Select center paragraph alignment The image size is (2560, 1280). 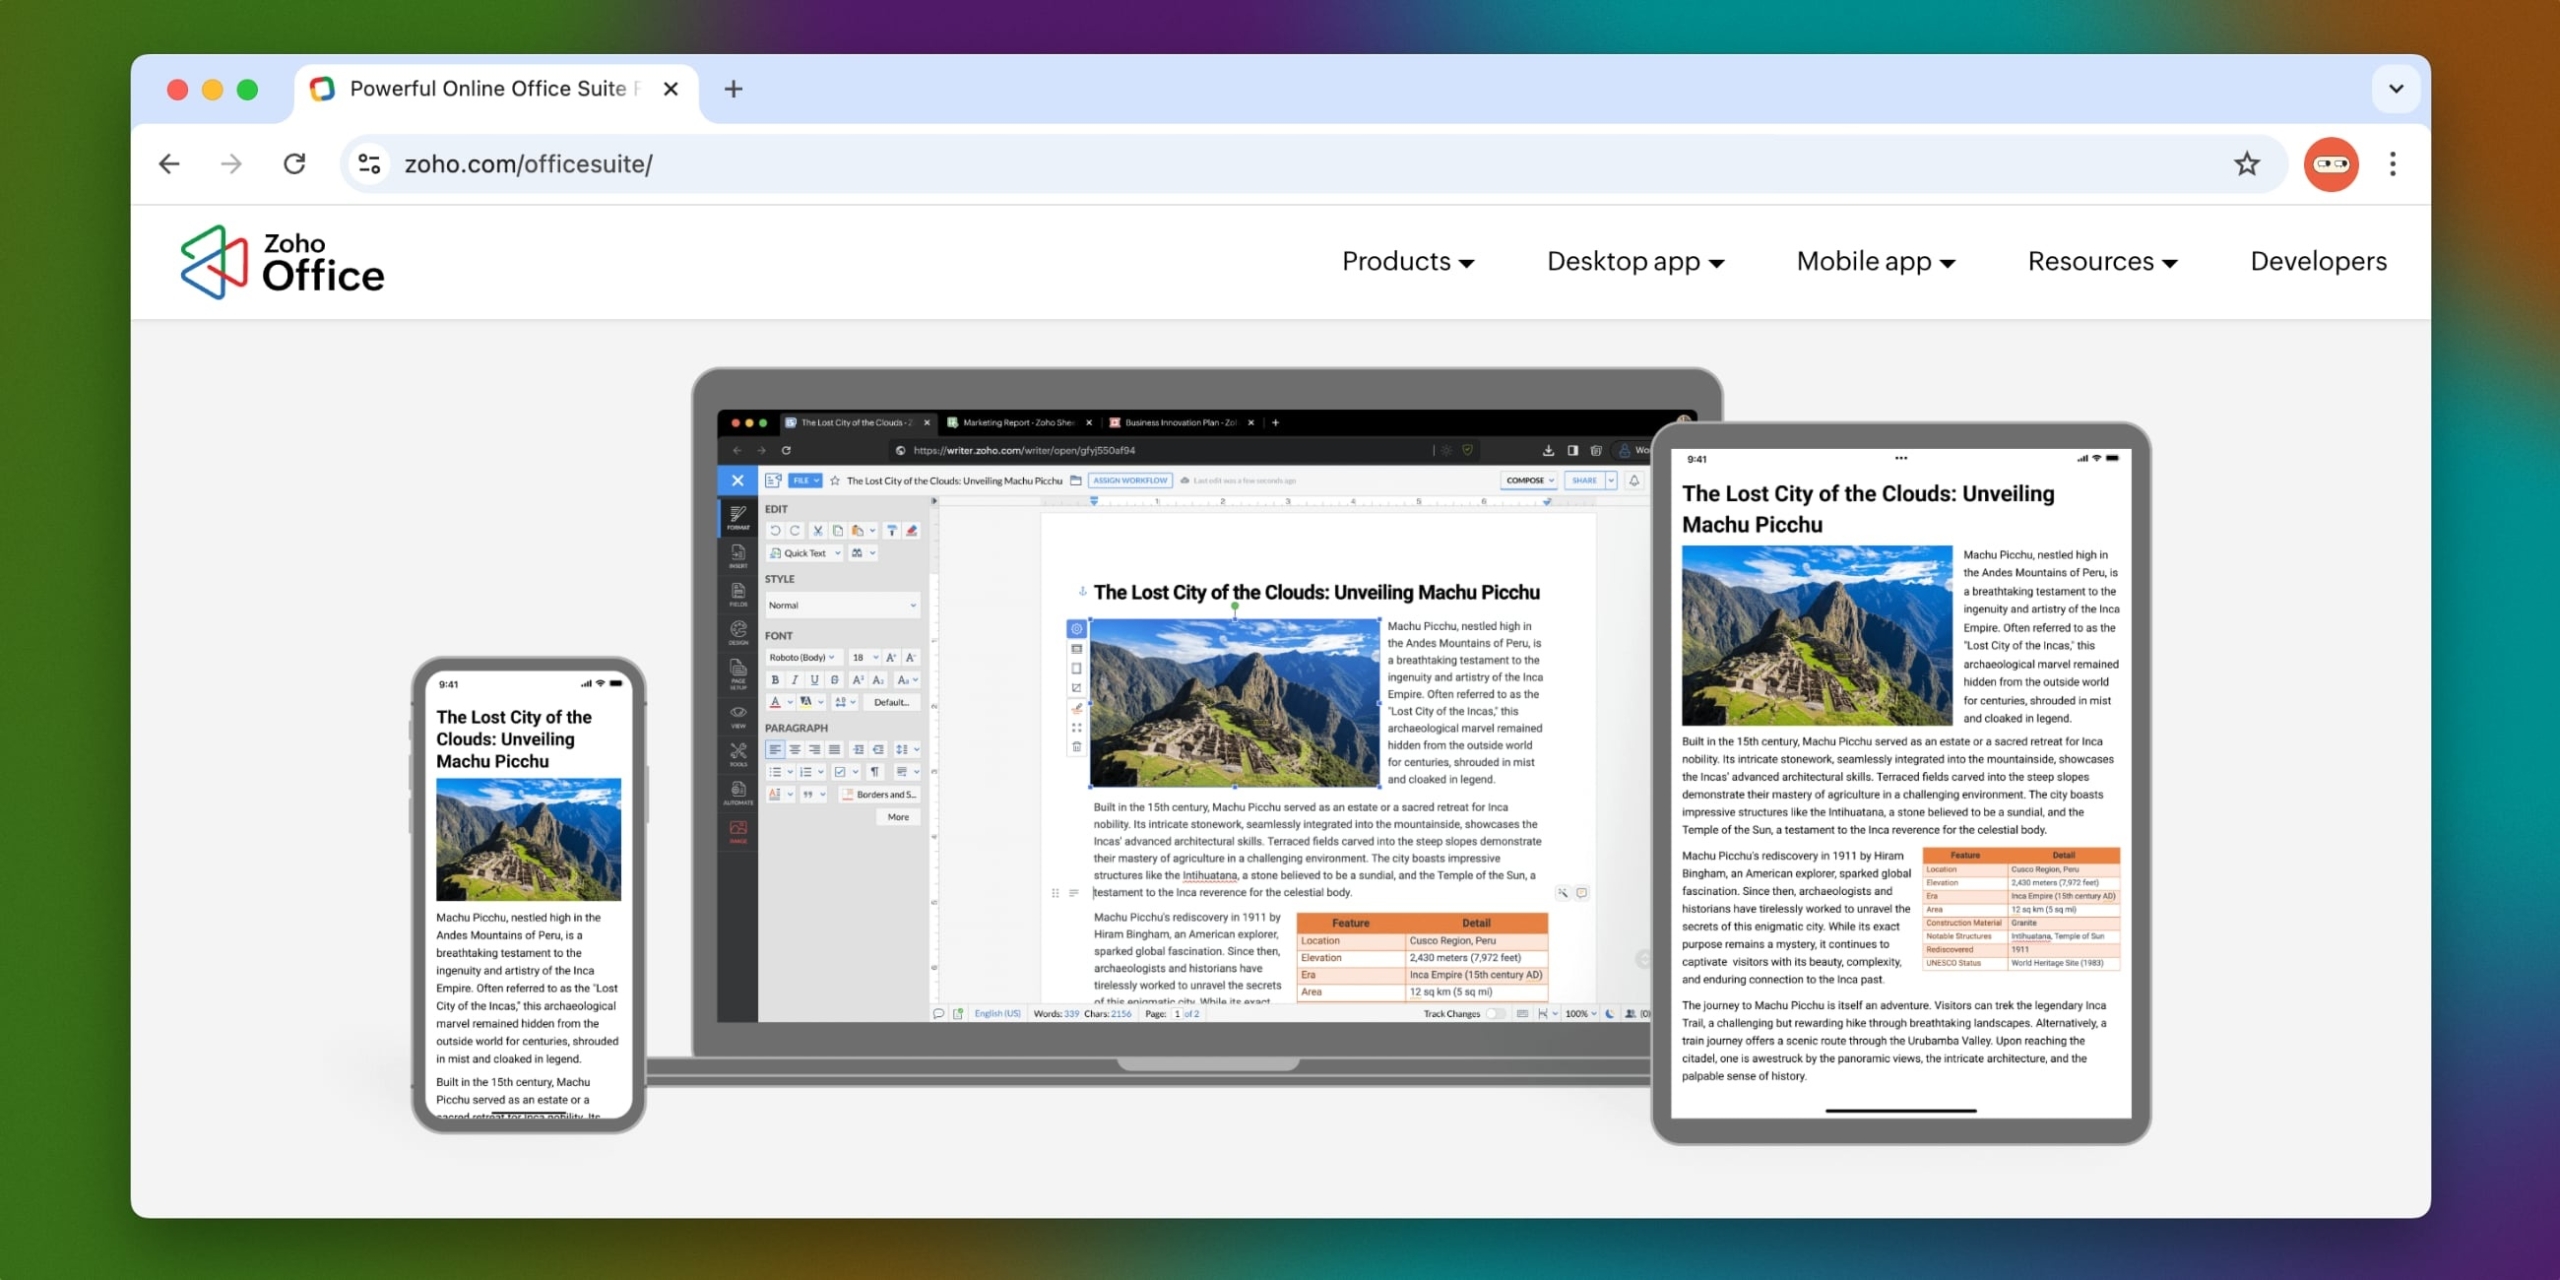point(795,749)
